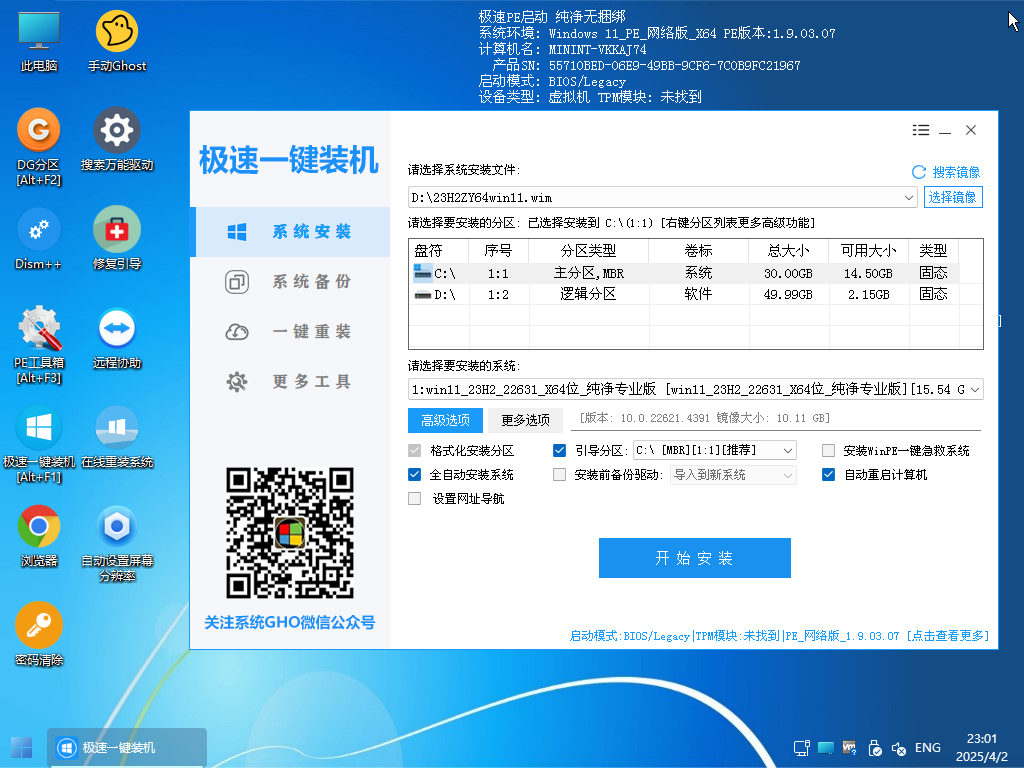Click the 开始安装 button
The width and height of the screenshot is (1024, 768).
coord(694,558)
